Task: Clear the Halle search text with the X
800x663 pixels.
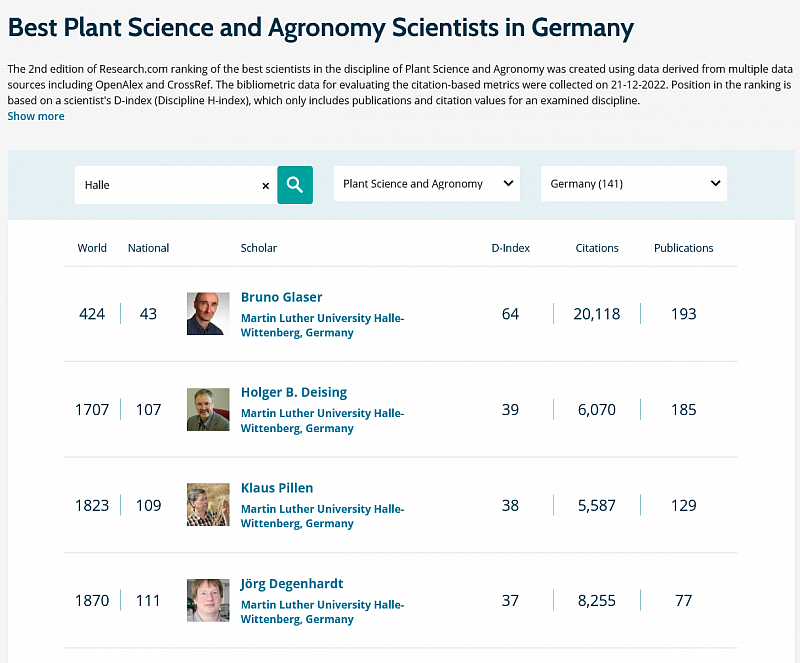Action: tap(265, 186)
